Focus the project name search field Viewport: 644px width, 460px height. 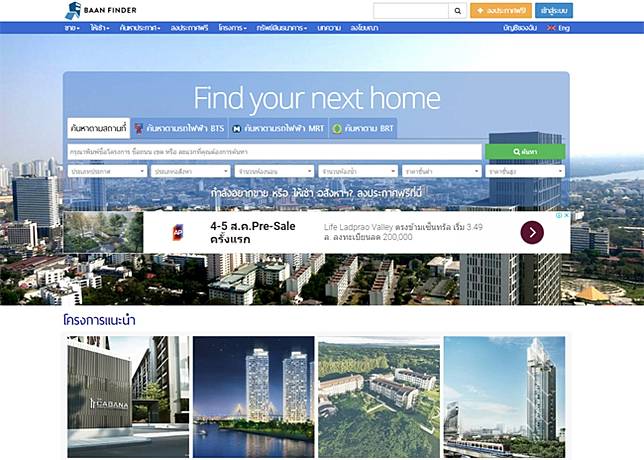[x=274, y=152]
